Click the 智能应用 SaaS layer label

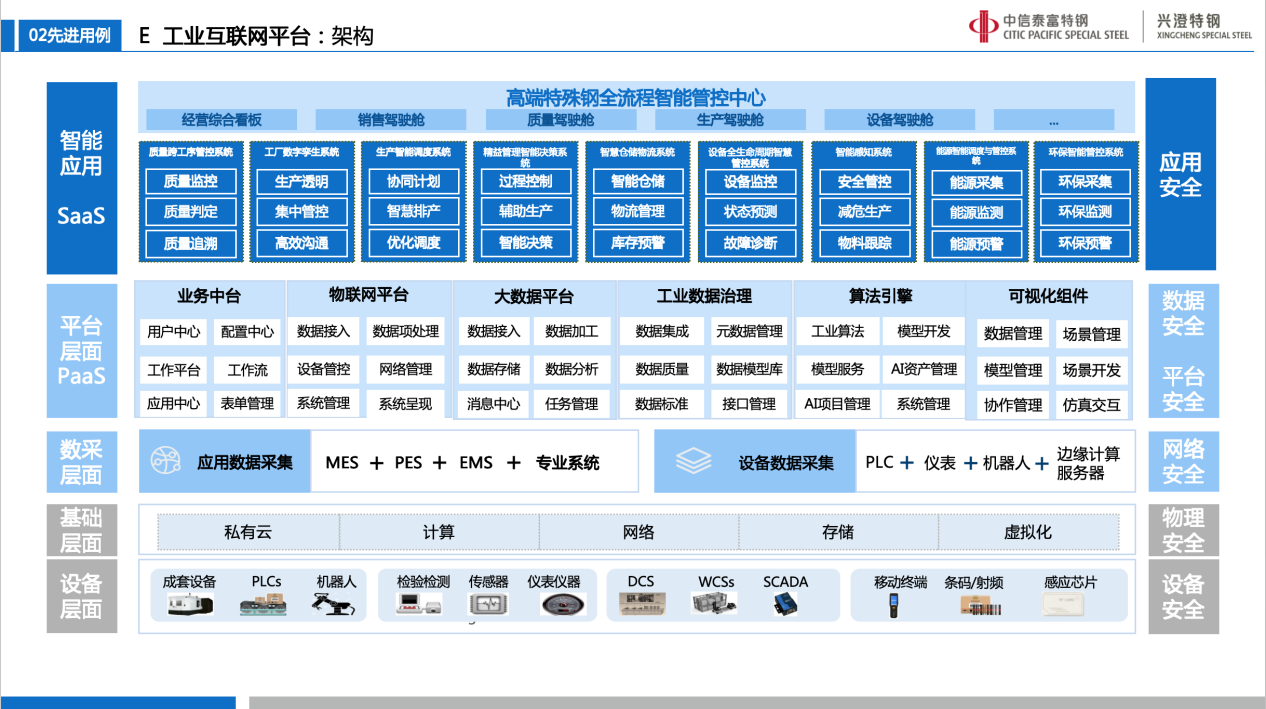(x=82, y=178)
